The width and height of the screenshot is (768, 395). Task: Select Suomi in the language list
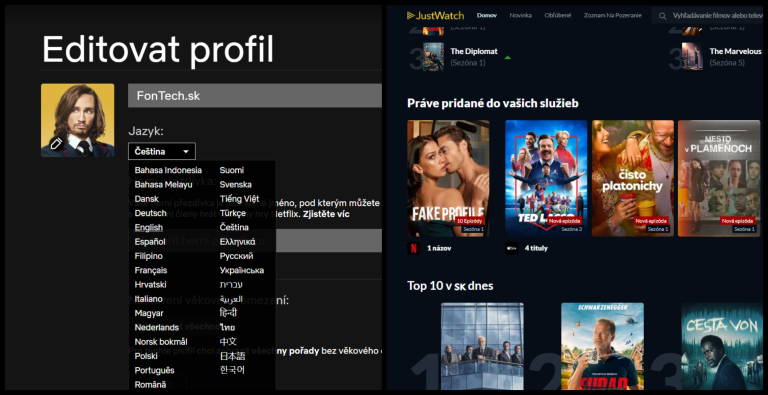click(x=232, y=171)
